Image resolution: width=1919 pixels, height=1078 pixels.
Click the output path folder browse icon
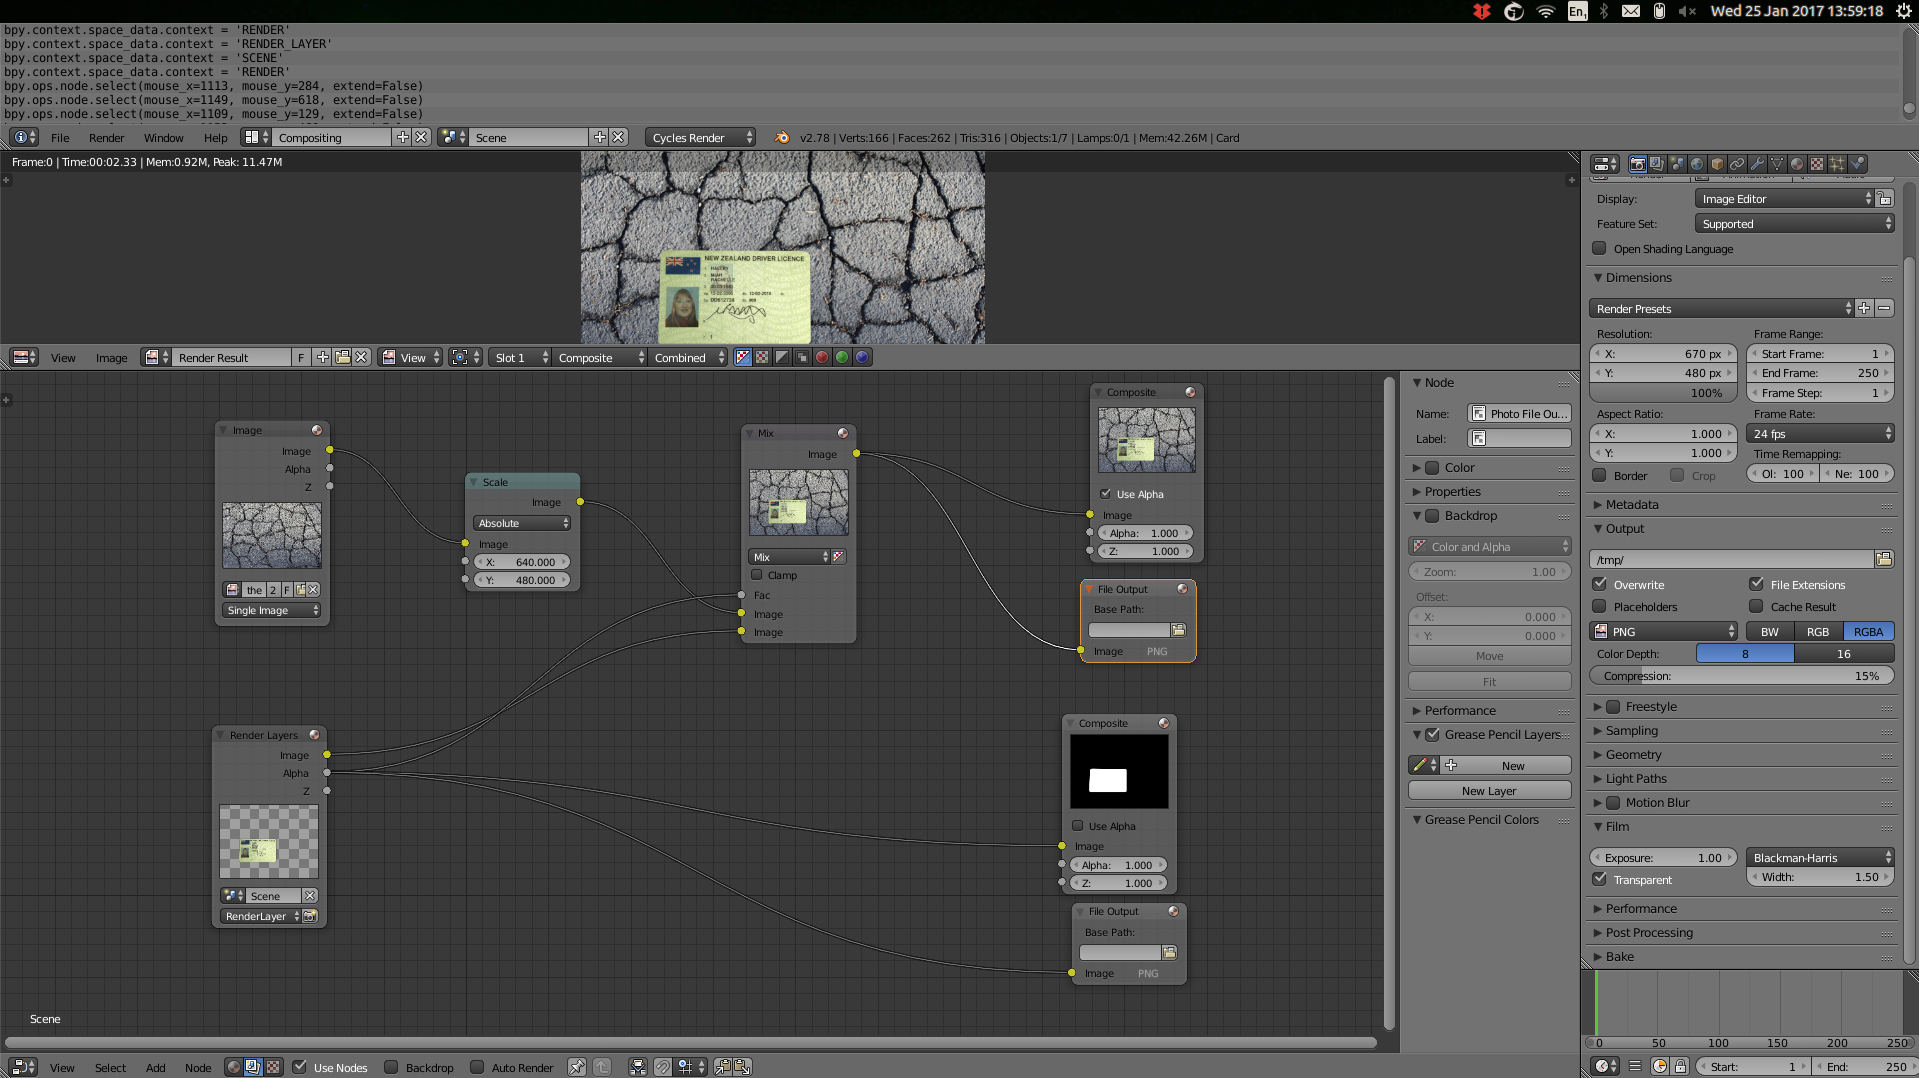click(1884, 559)
